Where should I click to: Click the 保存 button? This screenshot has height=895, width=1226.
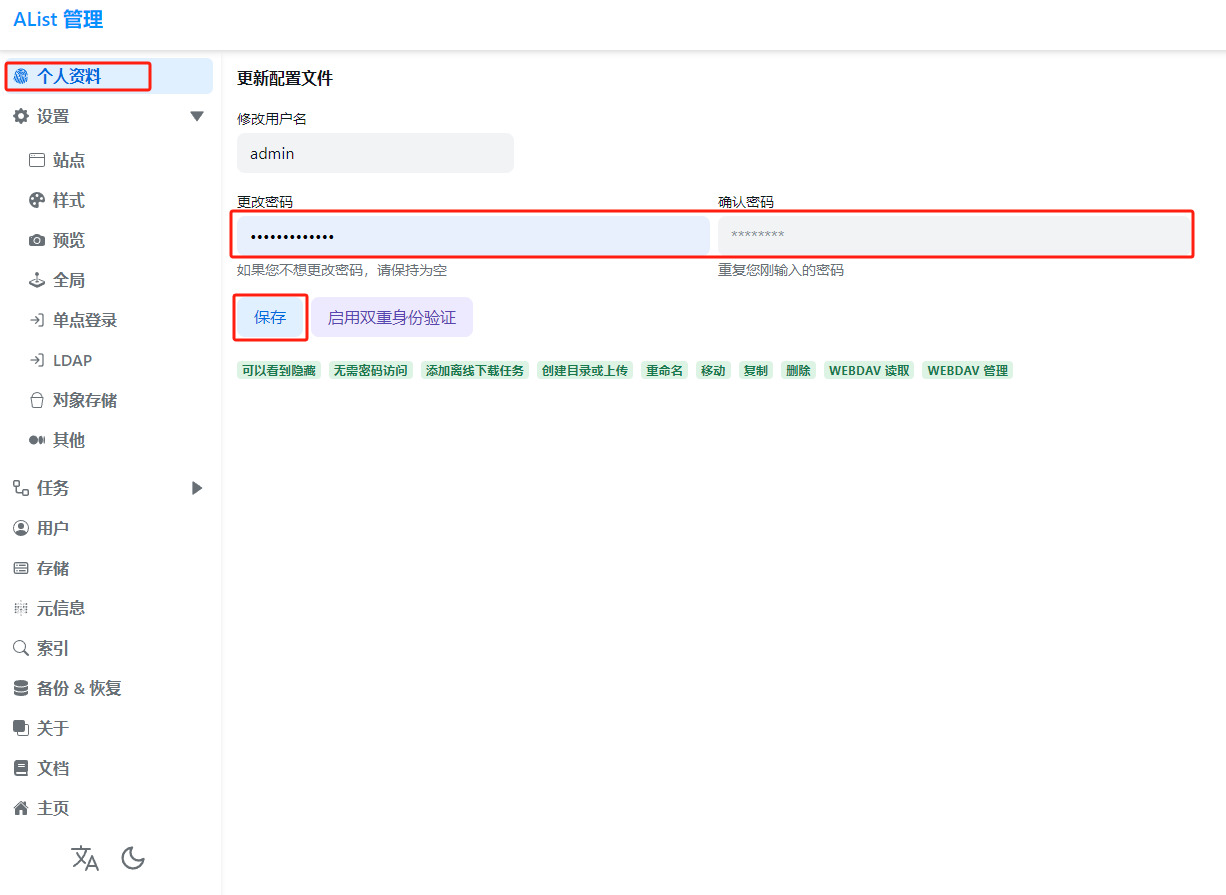270,317
